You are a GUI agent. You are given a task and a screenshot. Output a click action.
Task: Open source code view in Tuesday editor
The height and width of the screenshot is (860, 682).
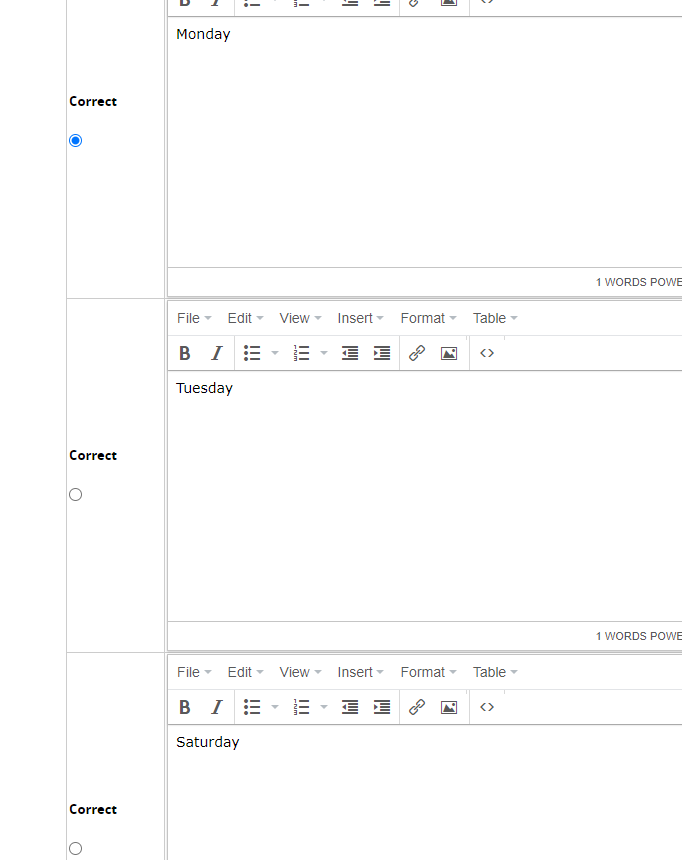[x=487, y=353]
